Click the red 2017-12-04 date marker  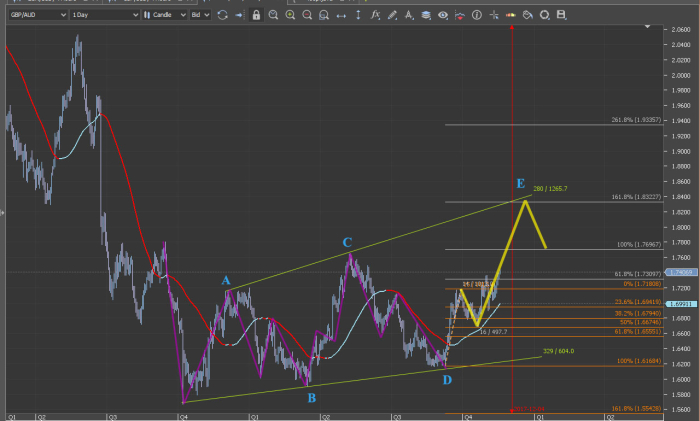pyautogui.click(x=529, y=409)
